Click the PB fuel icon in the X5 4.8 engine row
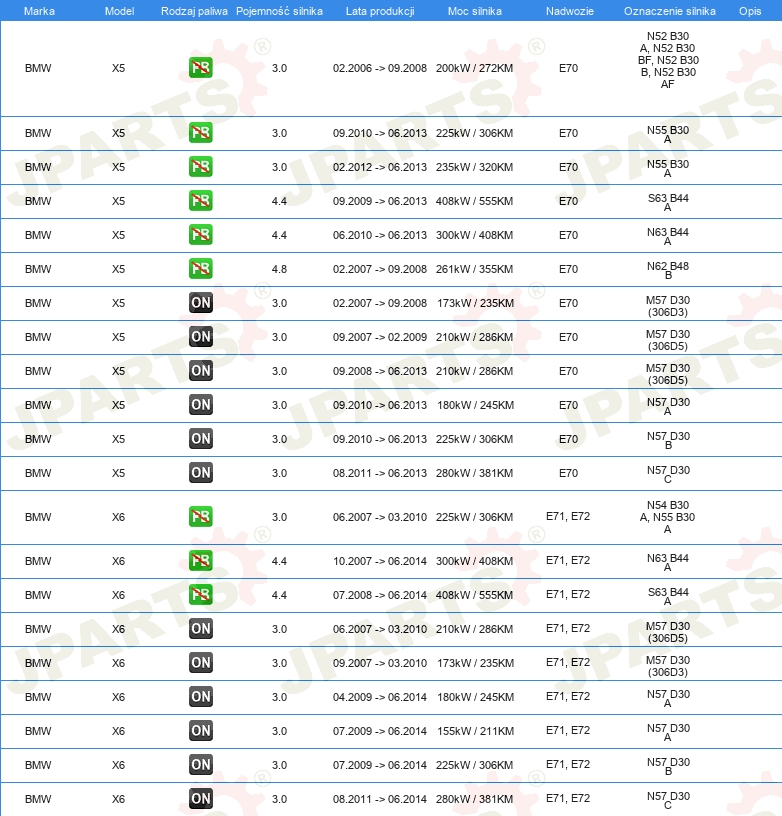This screenshot has width=782, height=816. click(200, 269)
